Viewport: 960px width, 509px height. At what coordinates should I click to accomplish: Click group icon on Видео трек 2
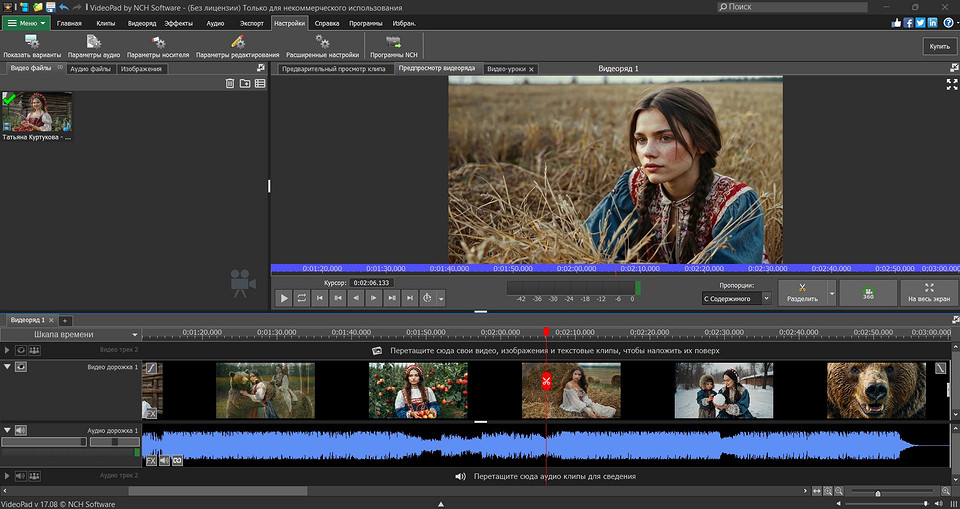[x=34, y=350]
